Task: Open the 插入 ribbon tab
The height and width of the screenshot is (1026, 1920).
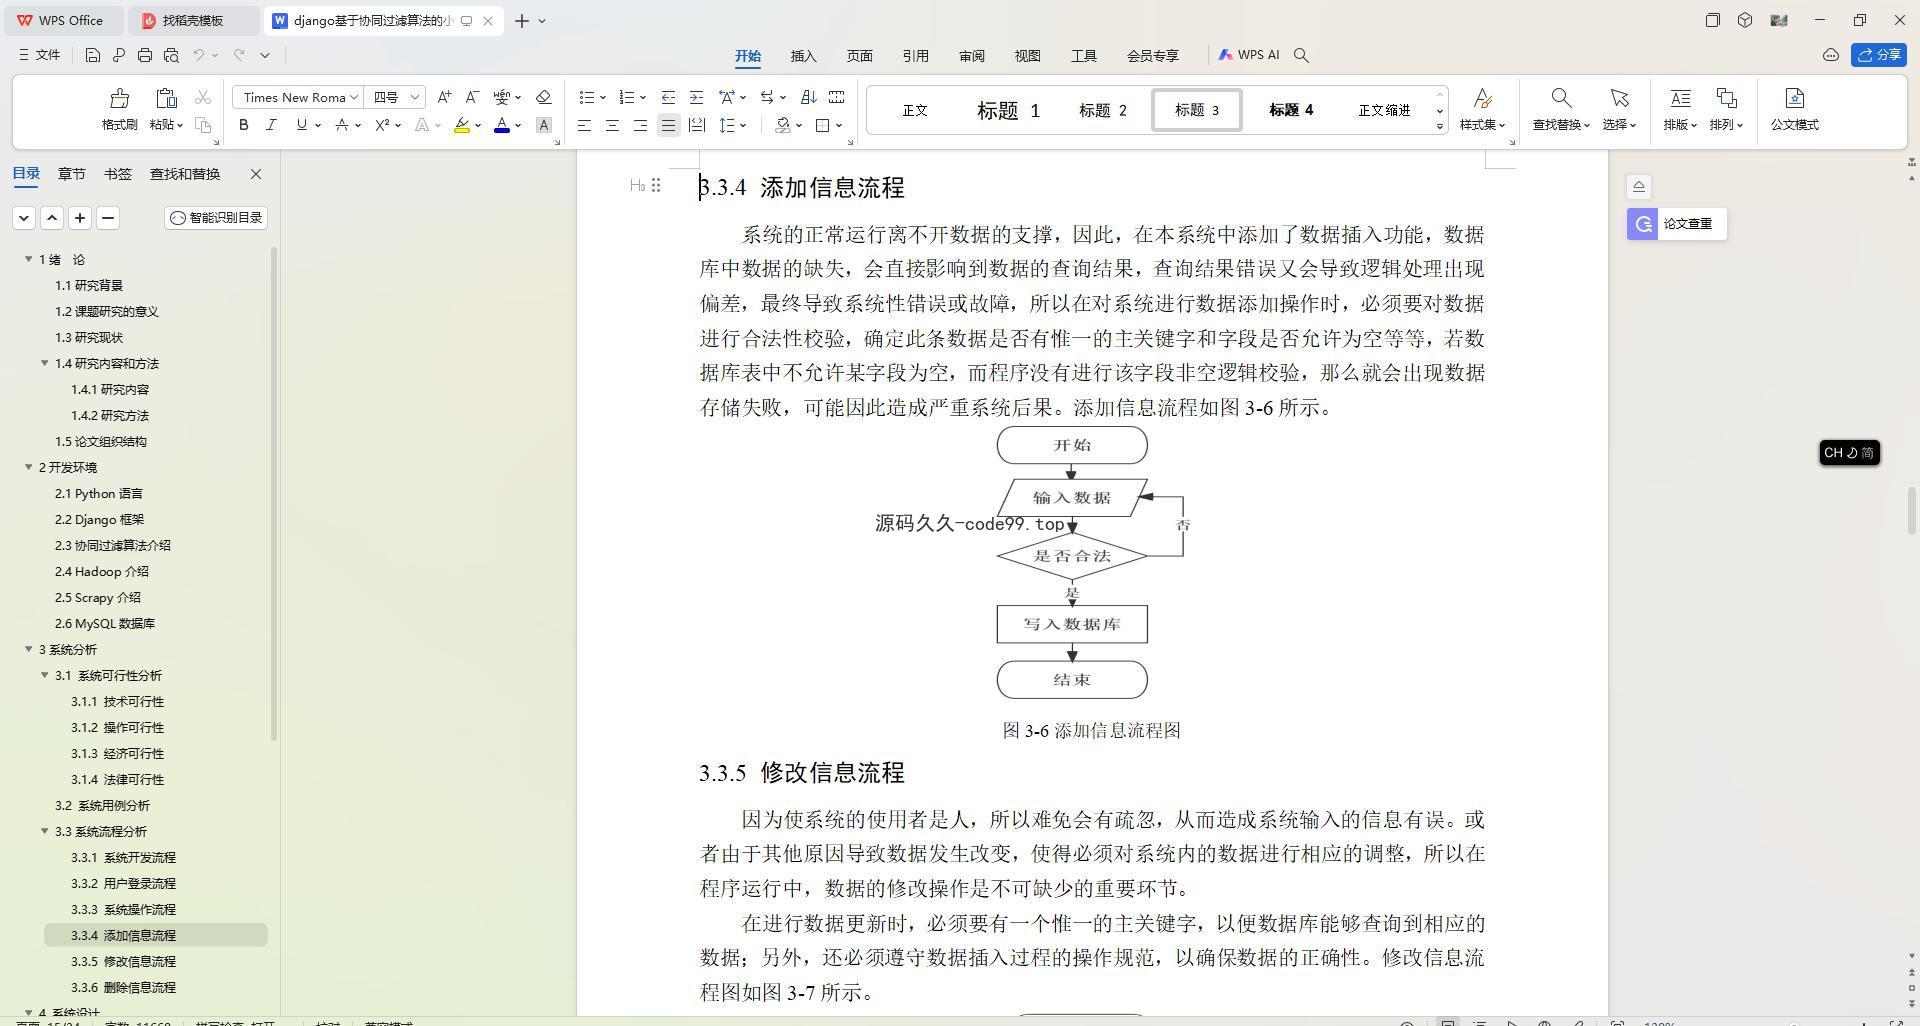Action: pyautogui.click(x=804, y=56)
